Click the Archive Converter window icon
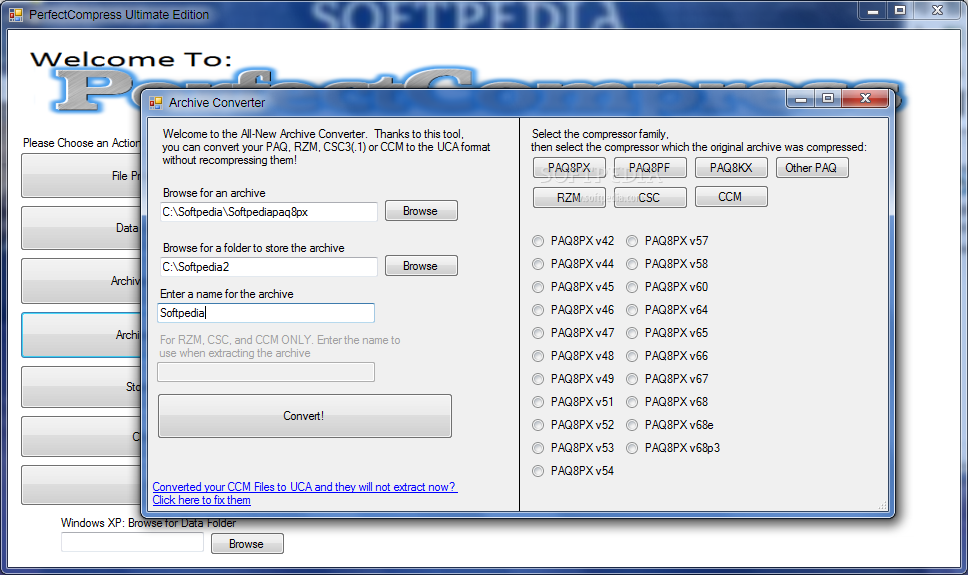The height and width of the screenshot is (575, 968). click(x=156, y=103)
